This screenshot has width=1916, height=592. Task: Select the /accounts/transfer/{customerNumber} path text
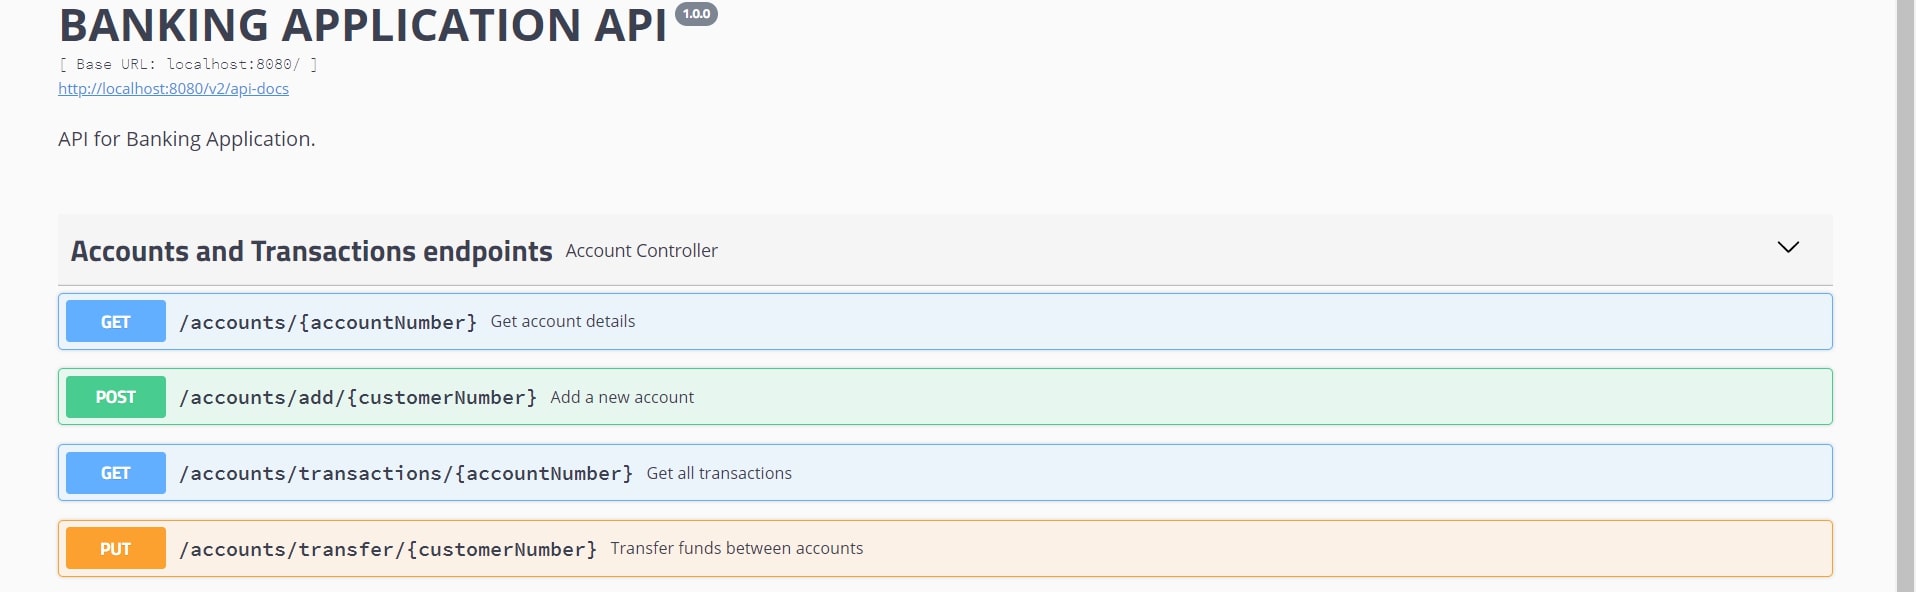tap(389, 548)
